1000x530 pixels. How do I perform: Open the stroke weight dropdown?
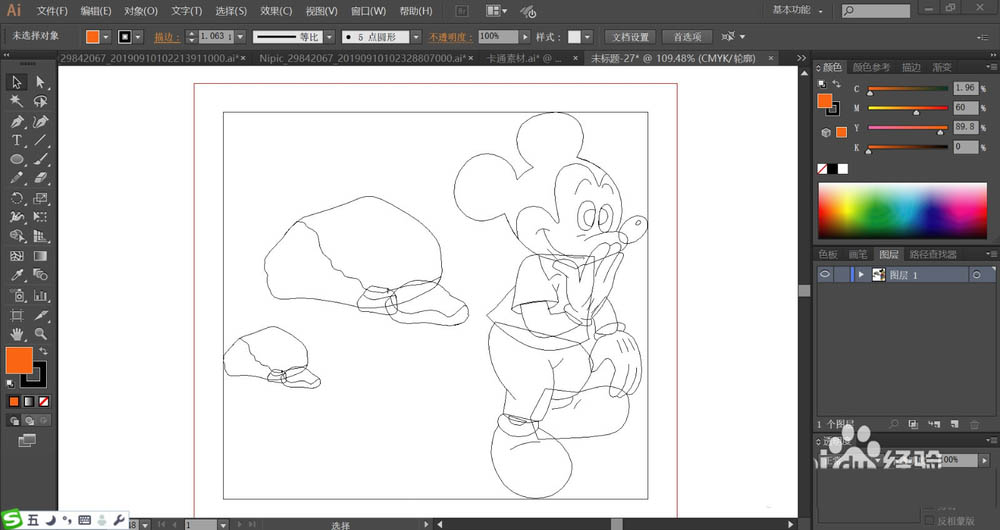tap(240, 37)
